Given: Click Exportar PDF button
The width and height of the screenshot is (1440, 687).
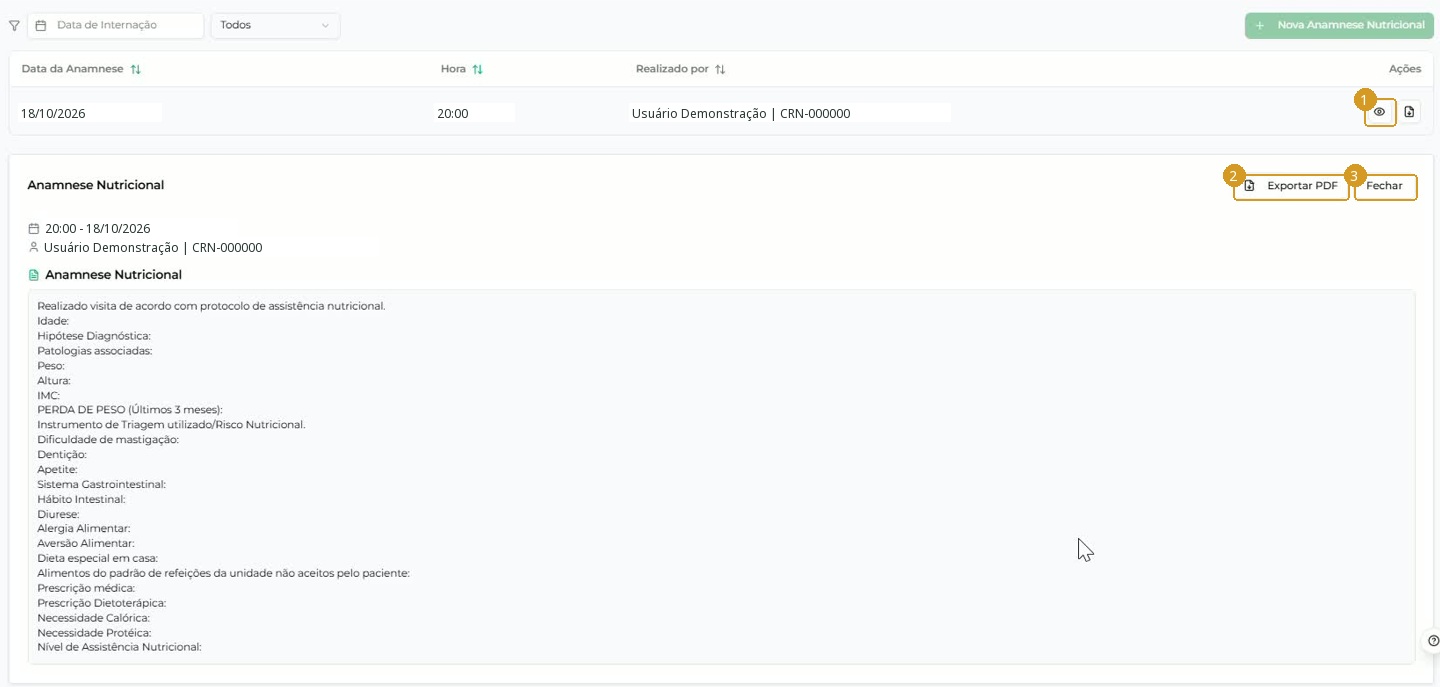Looking at the screenshot, I should point(1291,186).
